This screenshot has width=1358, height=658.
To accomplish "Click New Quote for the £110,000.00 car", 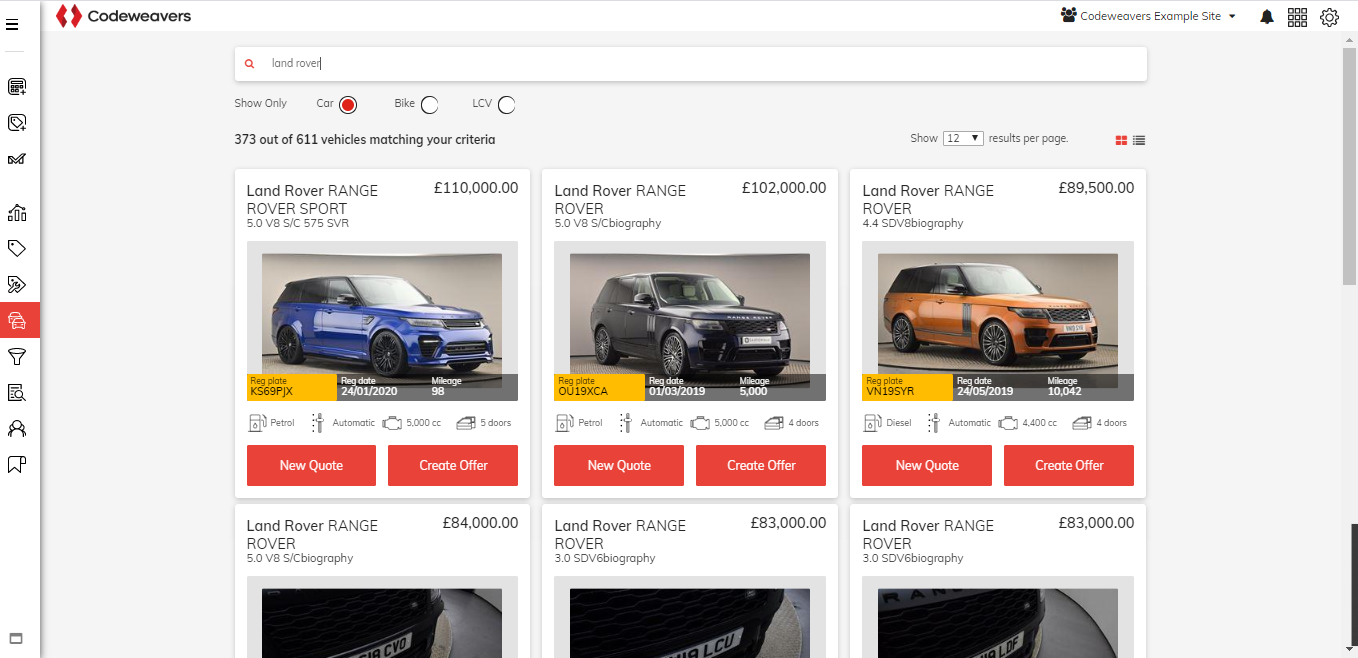I will [x=311, y=465].
